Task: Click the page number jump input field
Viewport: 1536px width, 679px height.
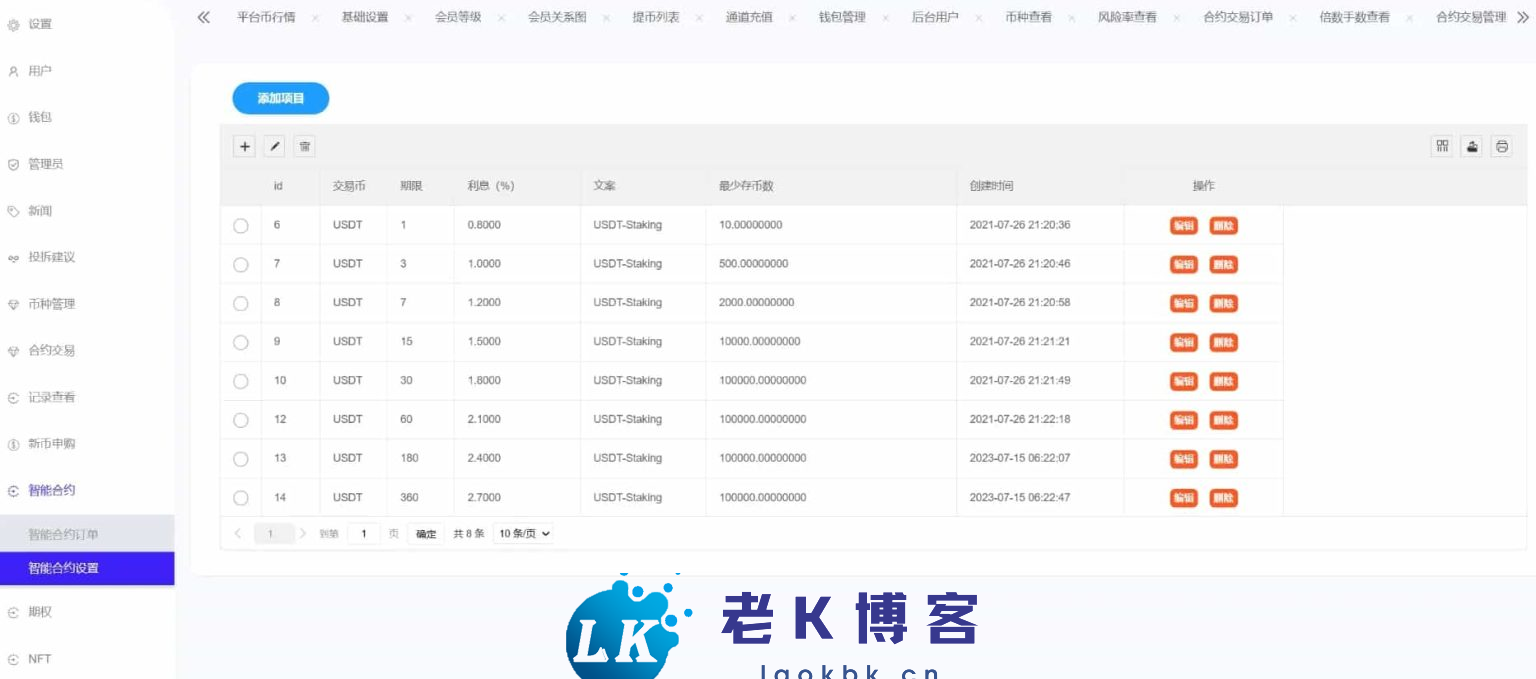Action: click(x=364, y=534)
